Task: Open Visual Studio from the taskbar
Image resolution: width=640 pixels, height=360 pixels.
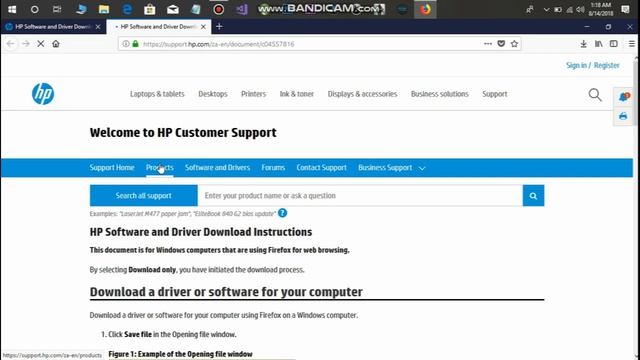Action: click(242, 9)
